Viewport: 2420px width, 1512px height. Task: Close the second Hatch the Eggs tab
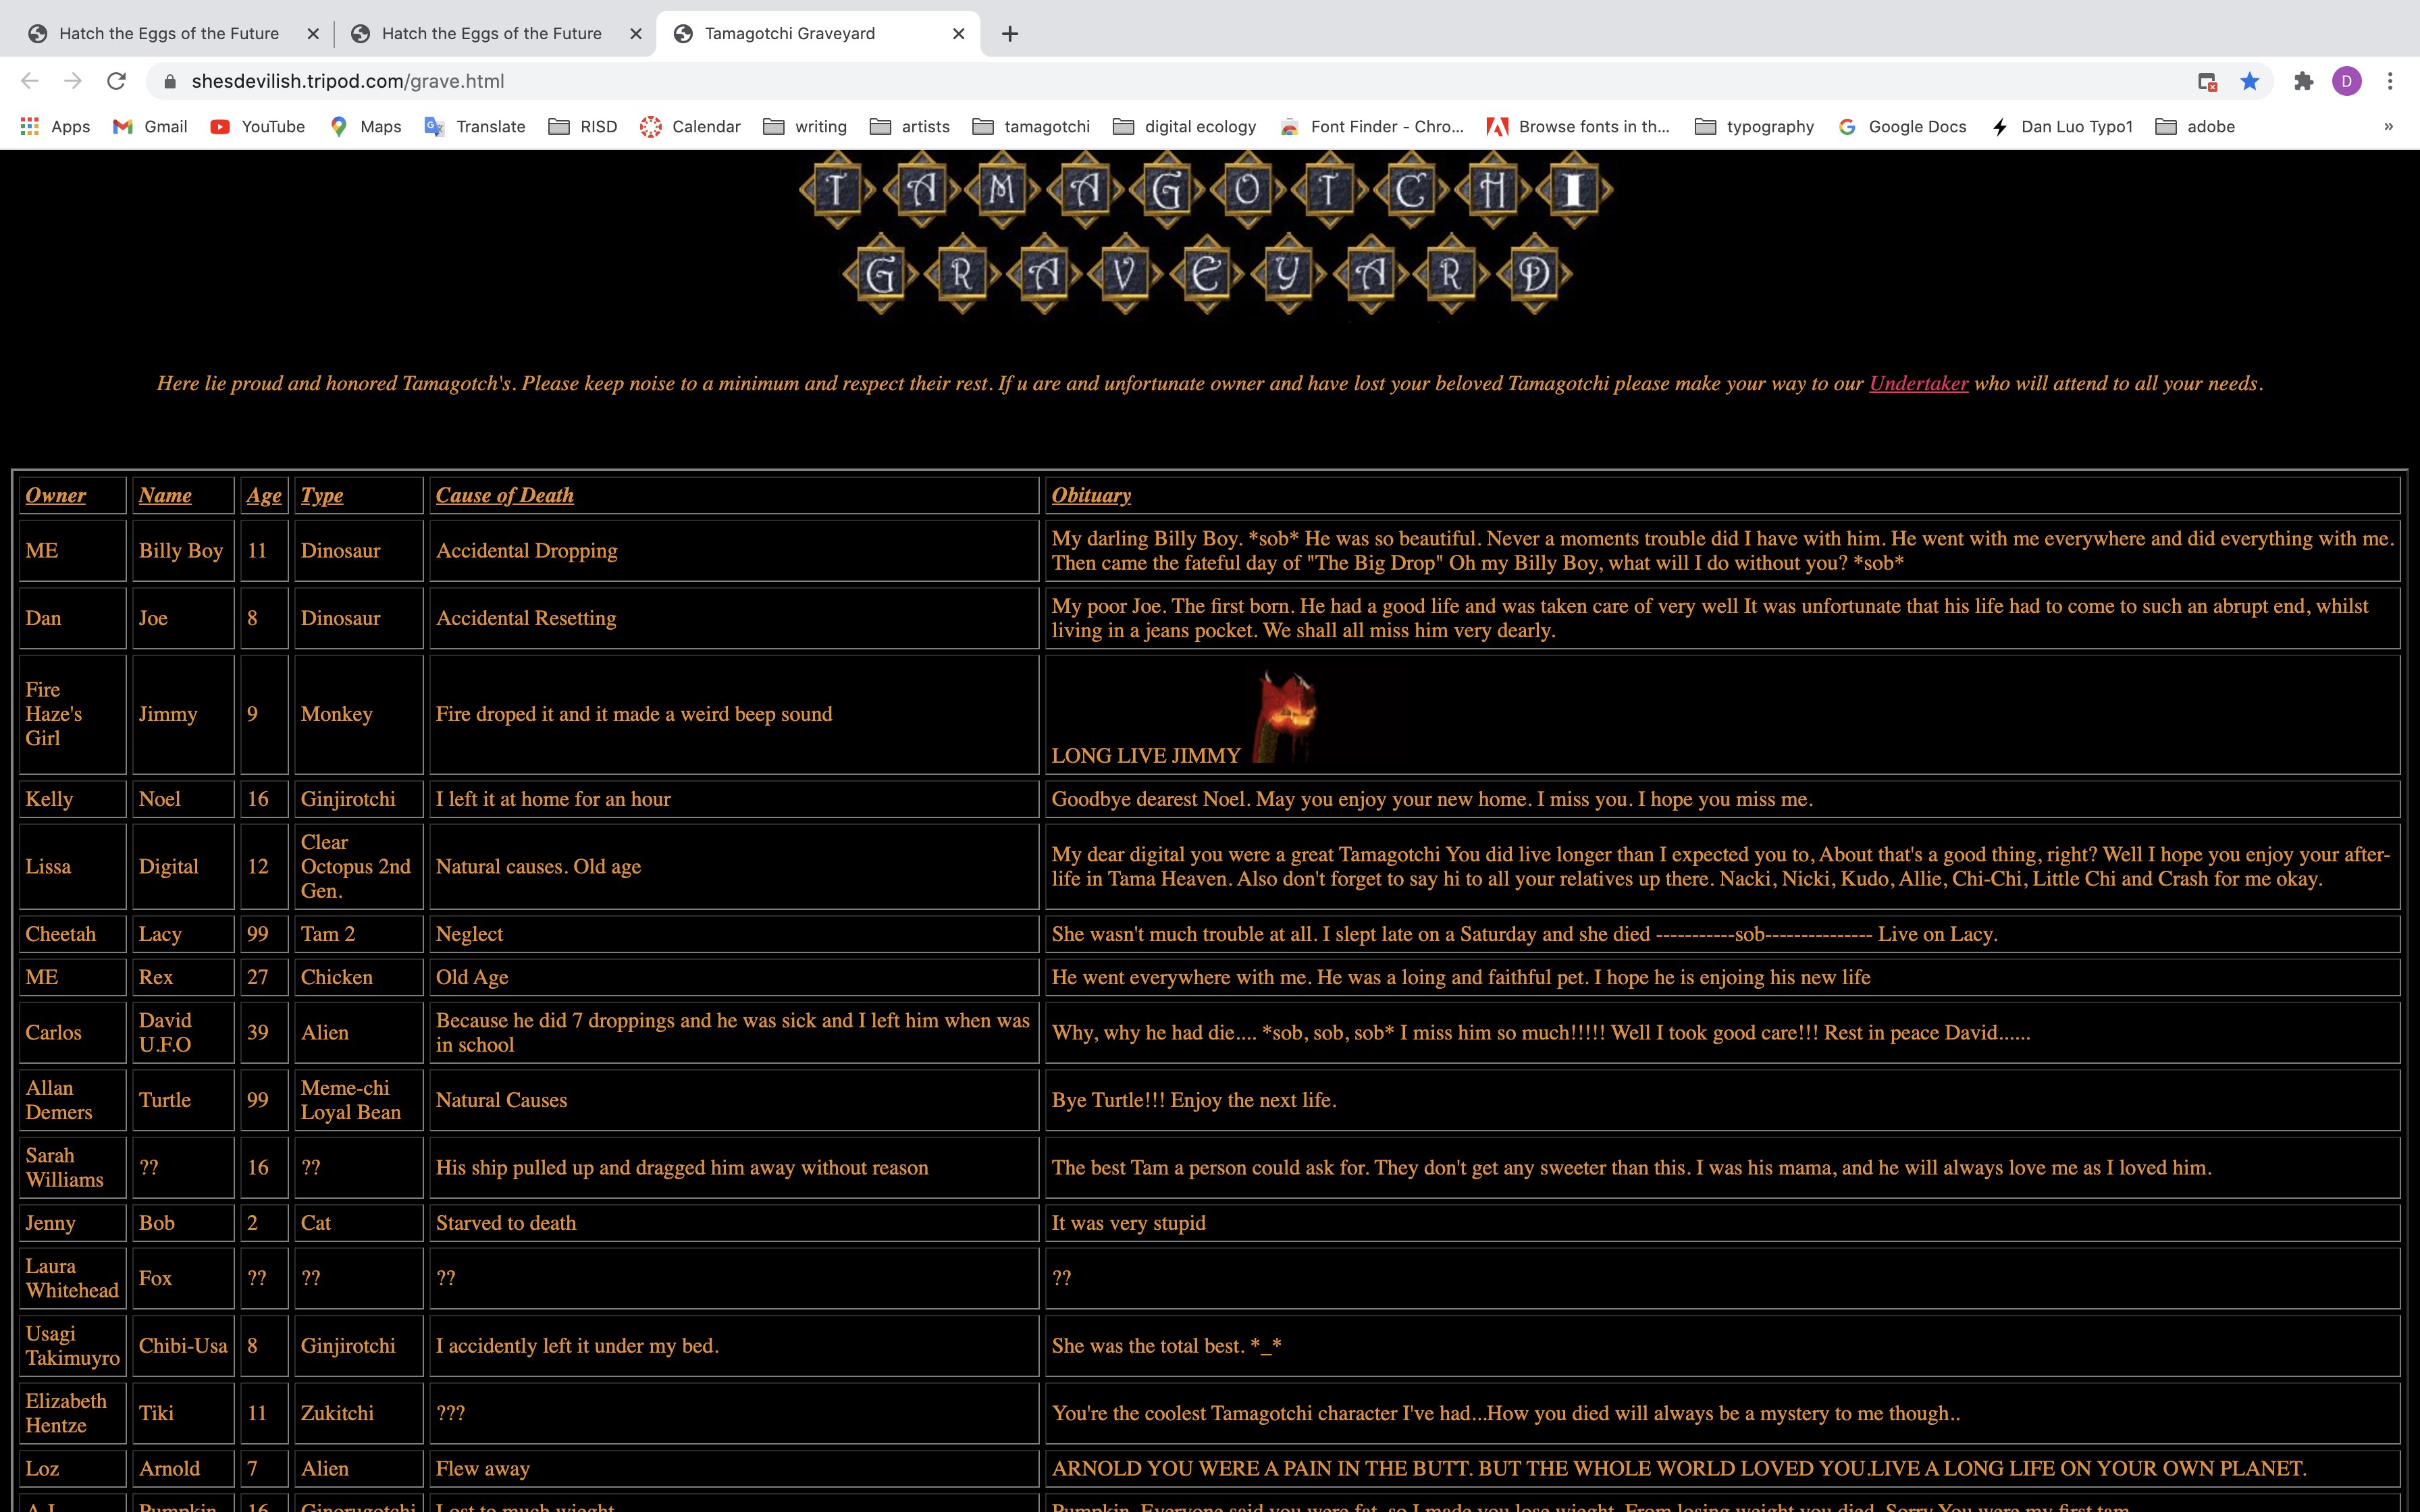coord(636,34)
